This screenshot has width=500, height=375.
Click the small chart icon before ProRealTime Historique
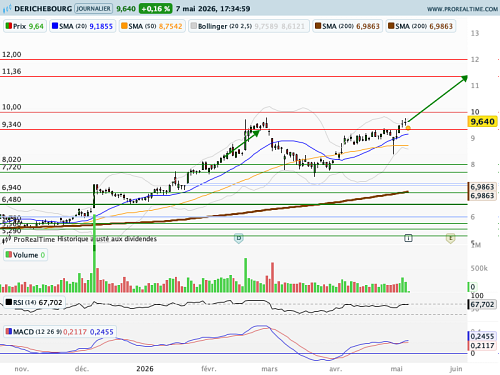7,239
